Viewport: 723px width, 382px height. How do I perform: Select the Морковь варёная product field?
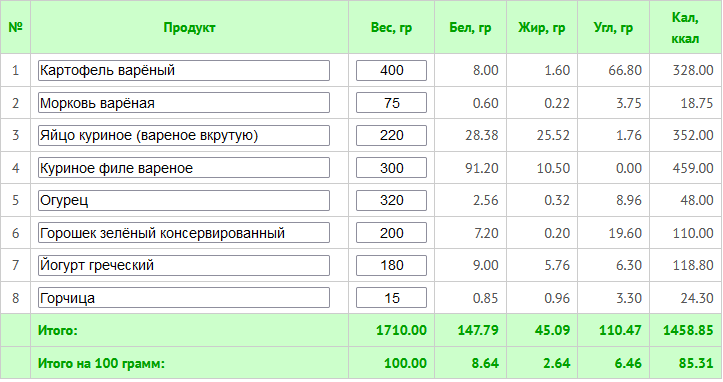[x=184, y=103]
